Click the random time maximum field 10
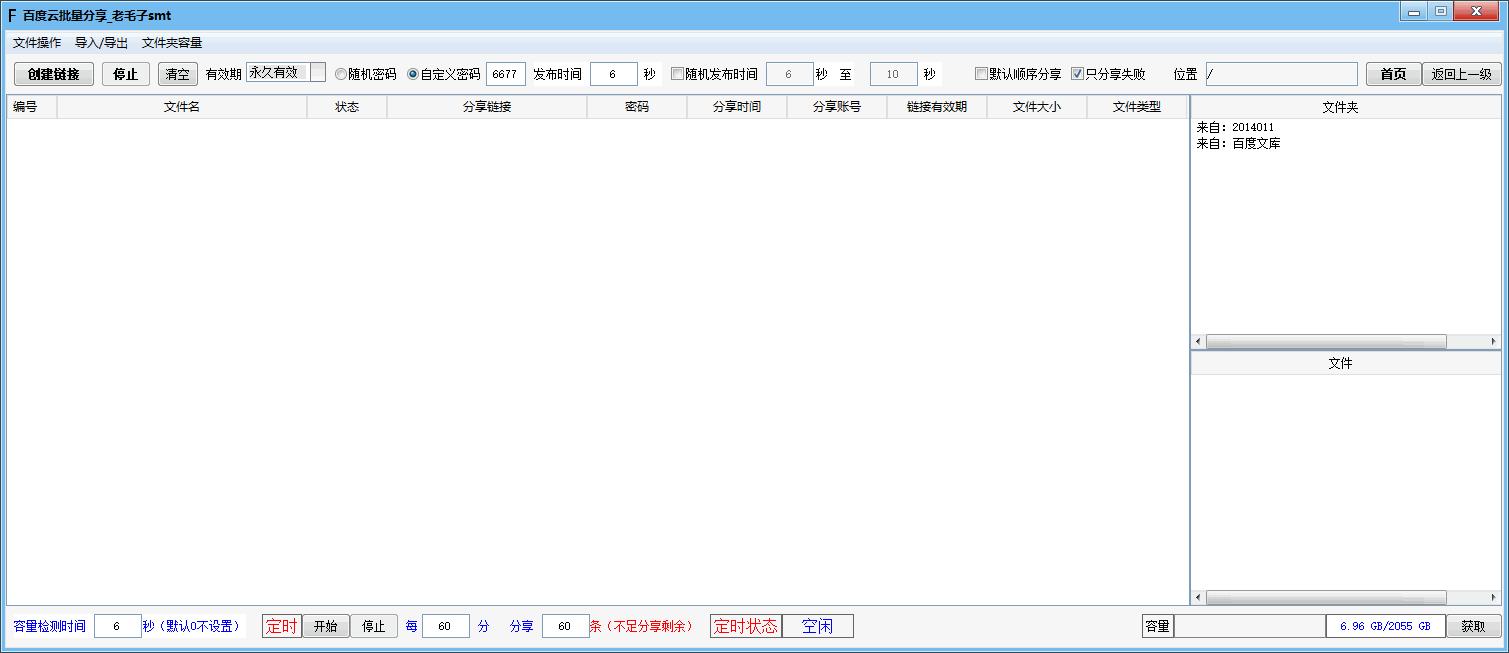The width and height of the screenshot is (1509, 653). [x=894, y=74]
